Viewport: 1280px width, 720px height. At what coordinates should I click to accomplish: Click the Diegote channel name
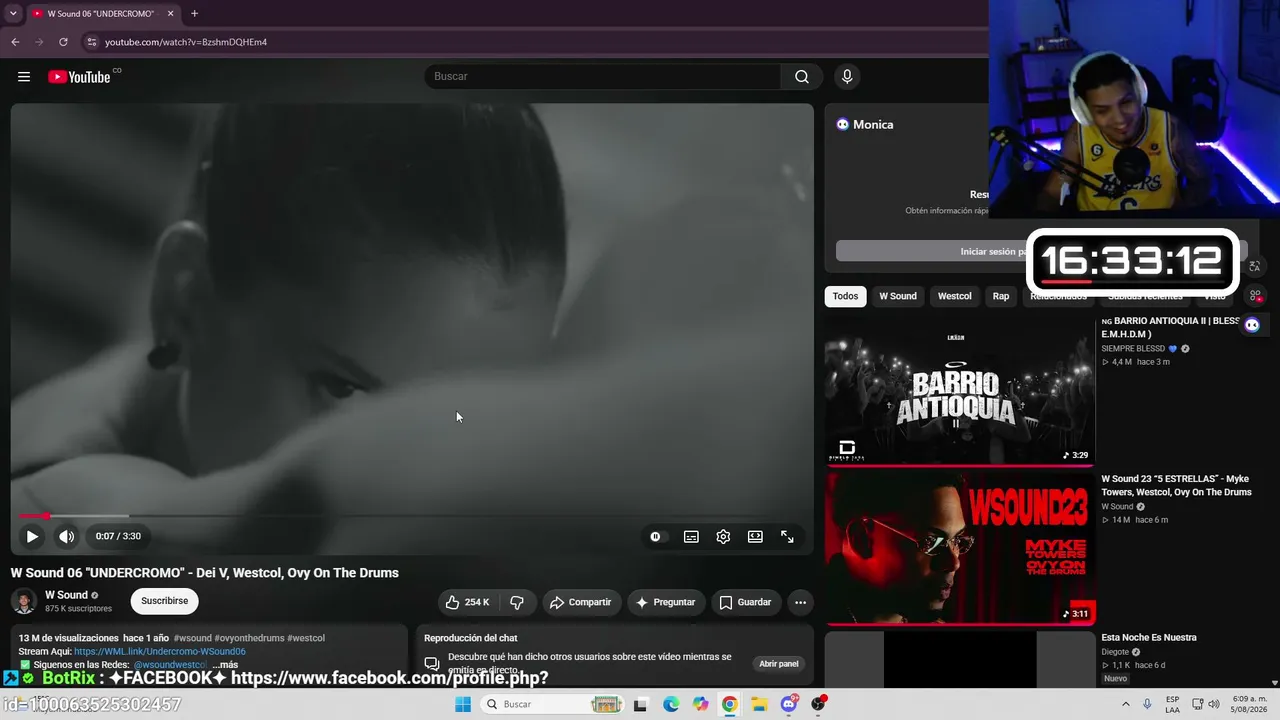(x=1115, y=652)
